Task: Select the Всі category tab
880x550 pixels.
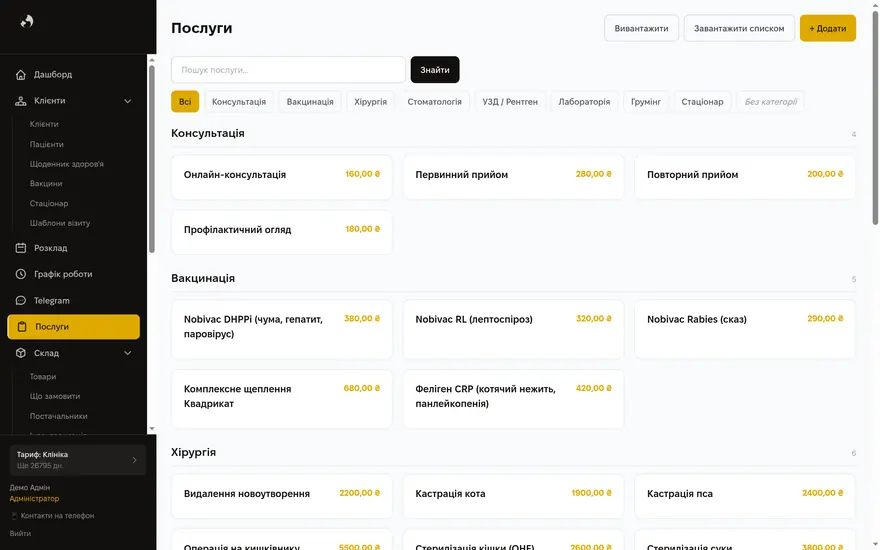Action: pyautogui.click(x=185, y=102)
